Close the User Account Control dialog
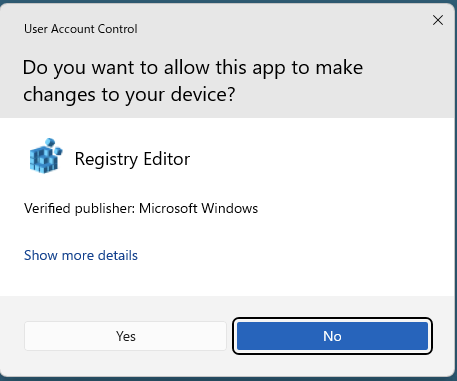Viewport: 457px width, 381px height. coord(438,20)
